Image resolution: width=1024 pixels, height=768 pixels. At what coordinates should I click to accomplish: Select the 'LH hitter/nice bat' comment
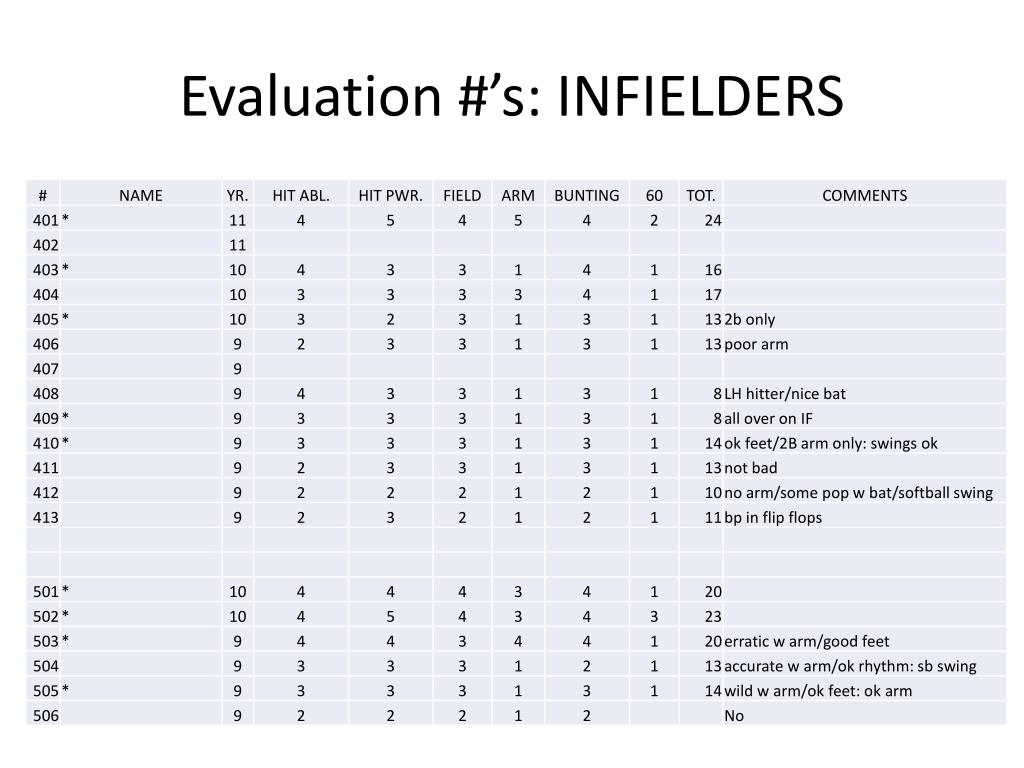click(785, 394)
